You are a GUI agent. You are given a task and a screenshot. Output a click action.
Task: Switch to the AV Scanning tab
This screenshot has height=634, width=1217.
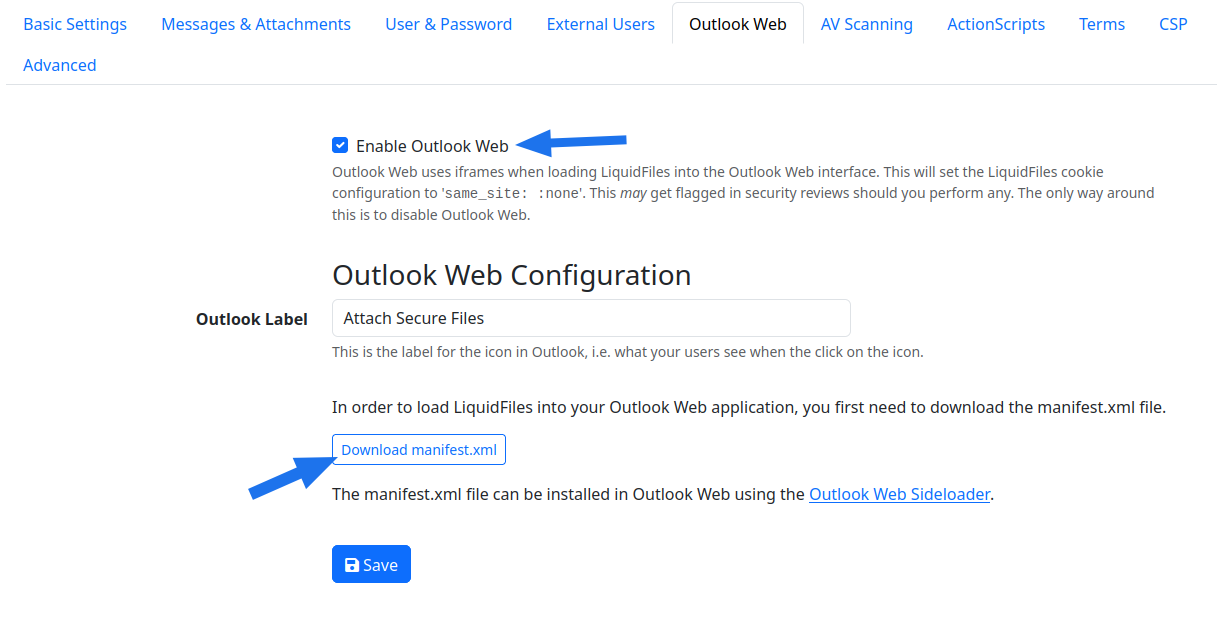[x=866, y=23]
